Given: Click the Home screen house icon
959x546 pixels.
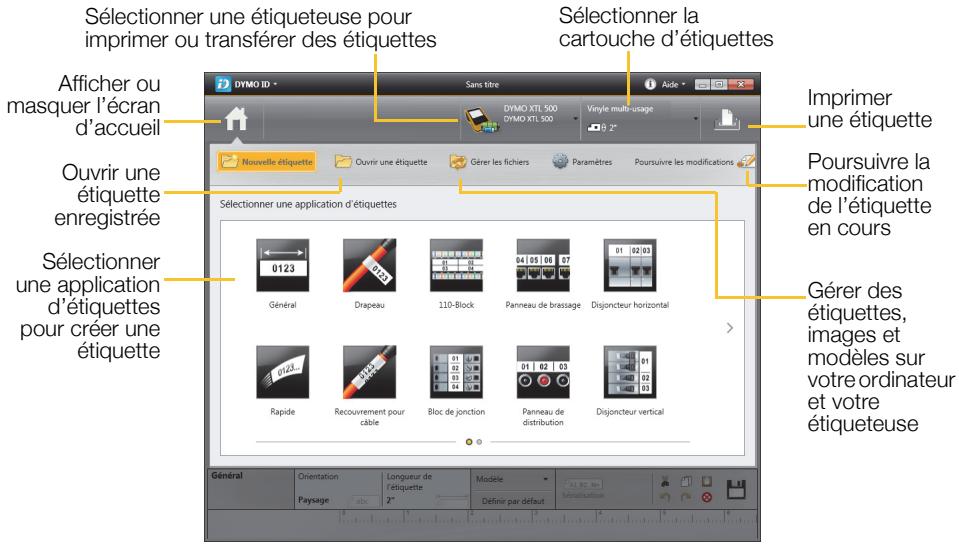Looking at the screenshot, I should pyautogui.click(x=236, y=119).
